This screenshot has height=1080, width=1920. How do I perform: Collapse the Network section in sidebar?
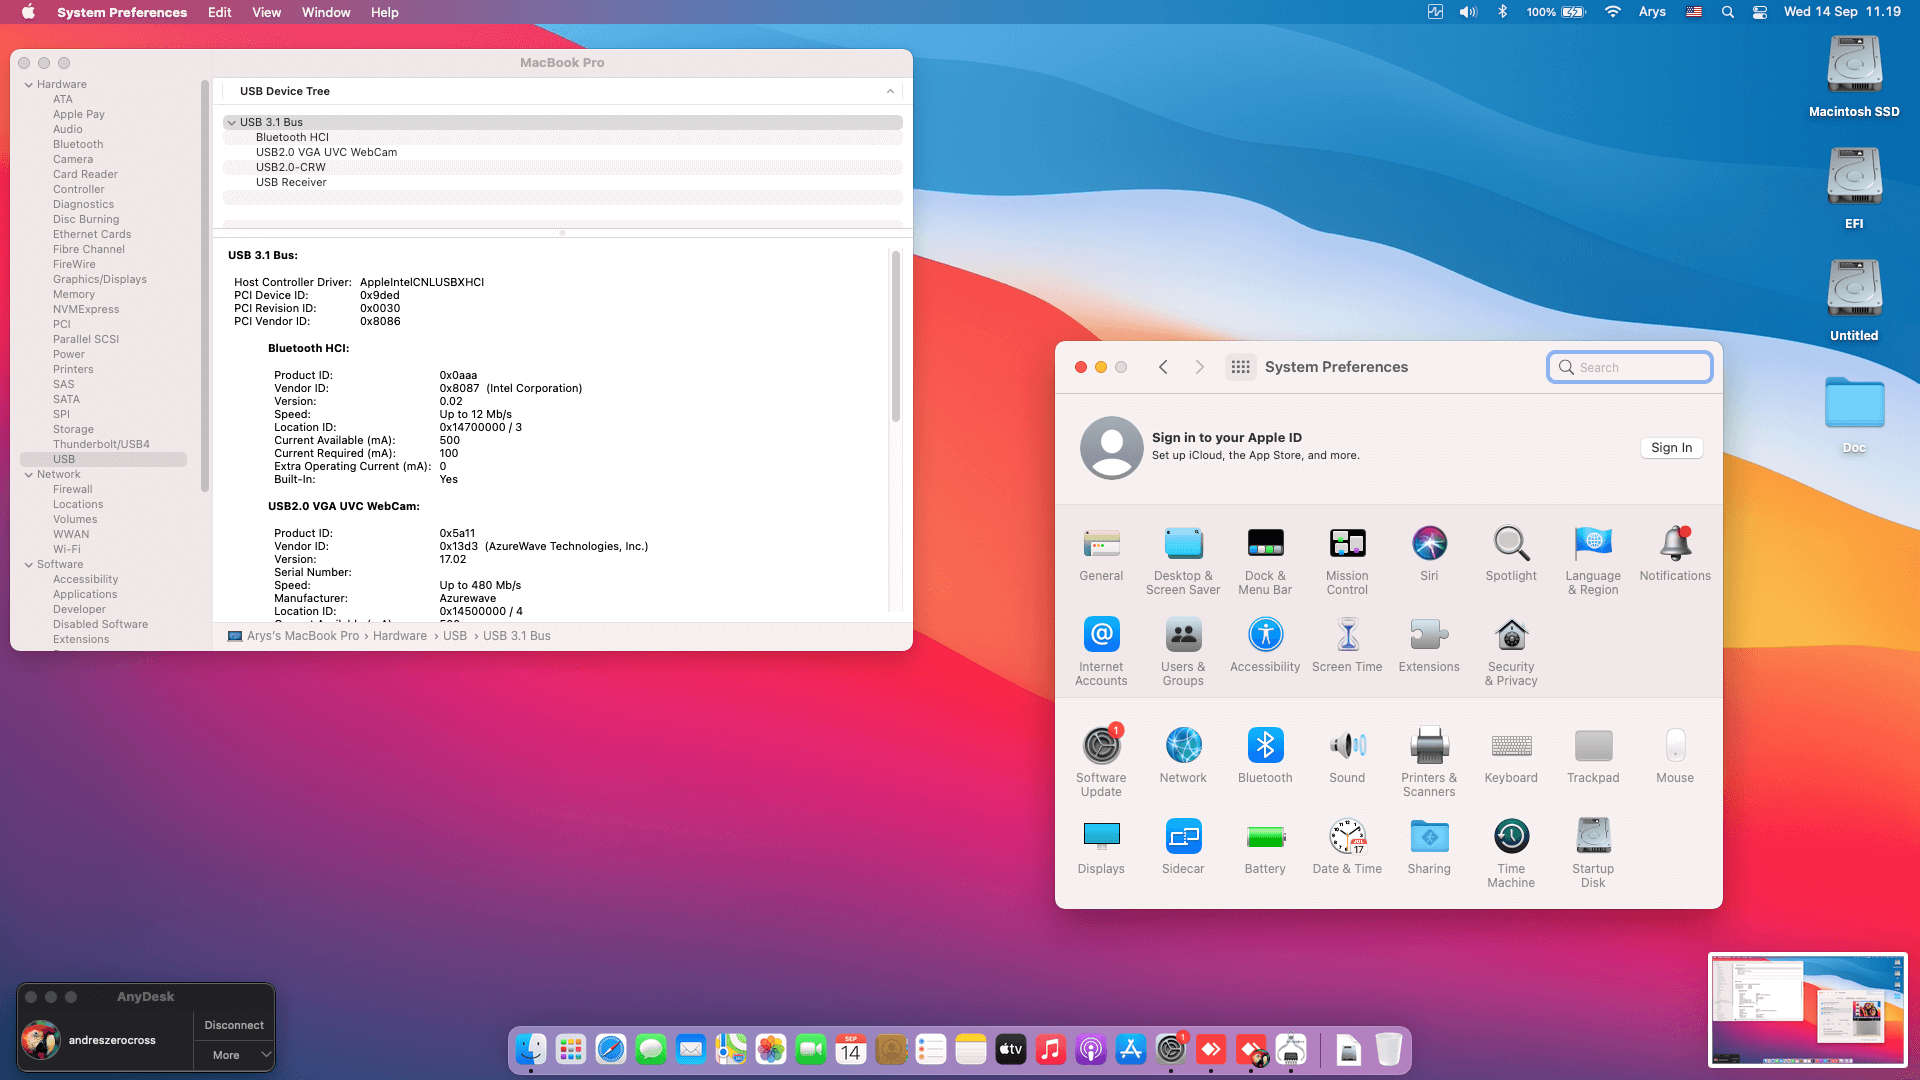coord(29,475)
